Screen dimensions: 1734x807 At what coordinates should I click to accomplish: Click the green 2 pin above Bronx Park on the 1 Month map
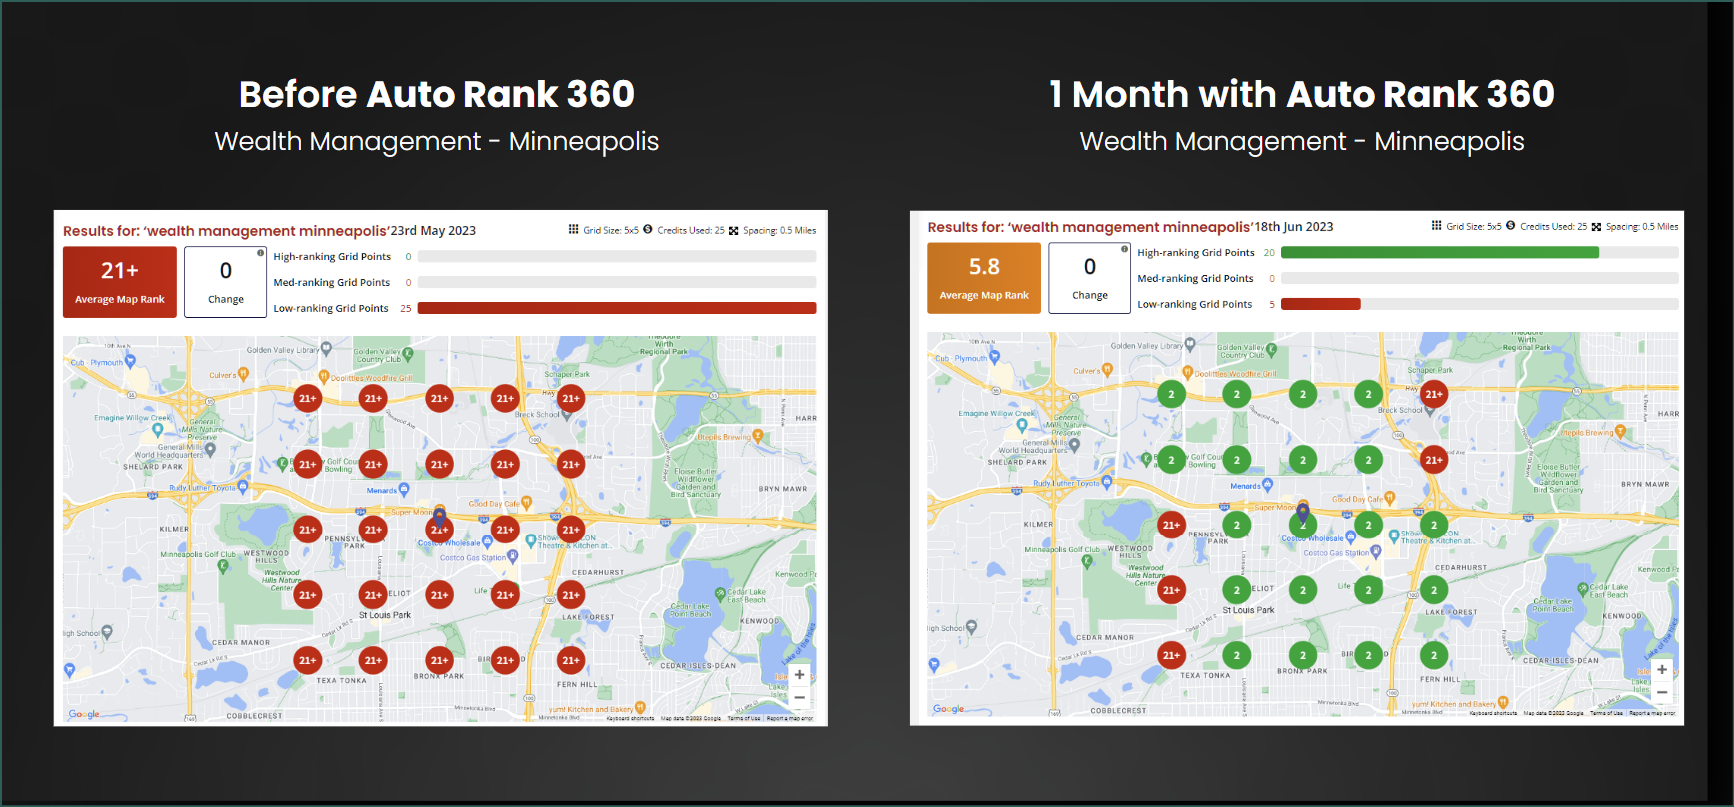pyautogui.click(x=1303, y=656)
